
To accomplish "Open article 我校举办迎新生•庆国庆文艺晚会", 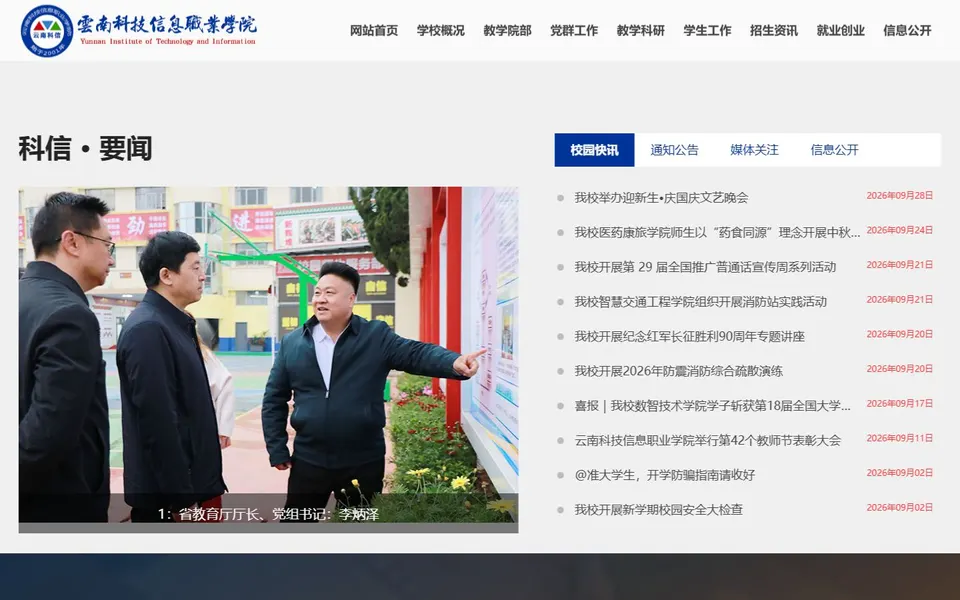I will [x=661, y=198].
